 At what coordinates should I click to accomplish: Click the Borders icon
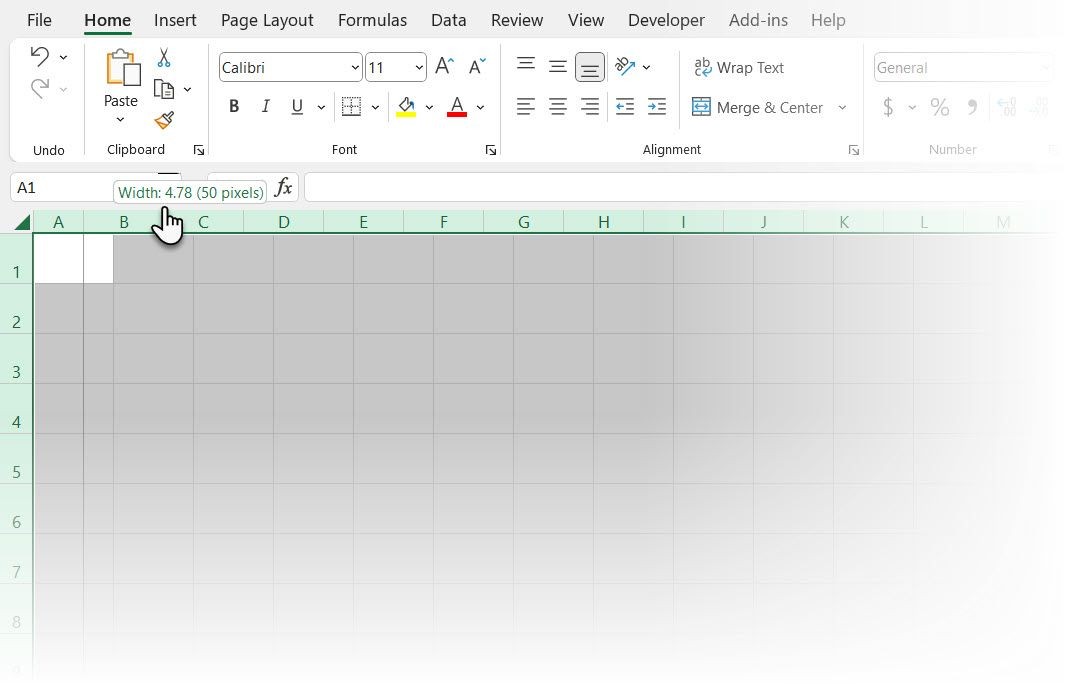pos(351,107)
